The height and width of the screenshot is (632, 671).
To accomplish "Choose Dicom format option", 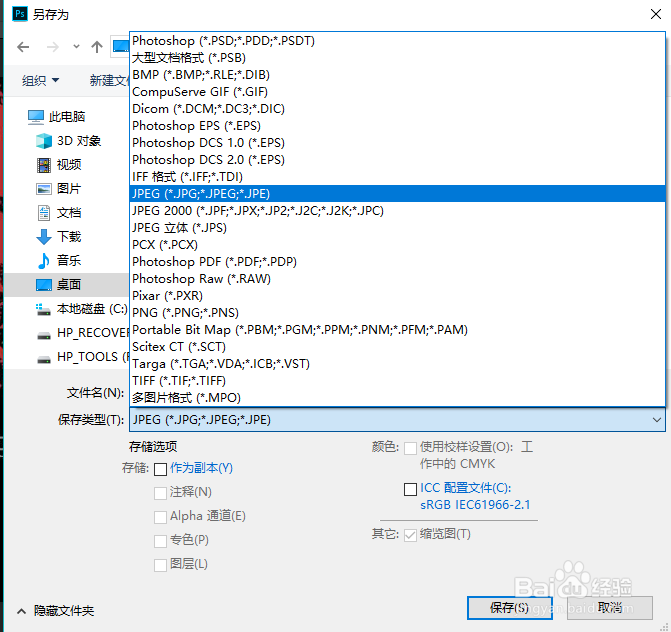I will [397, 109].
